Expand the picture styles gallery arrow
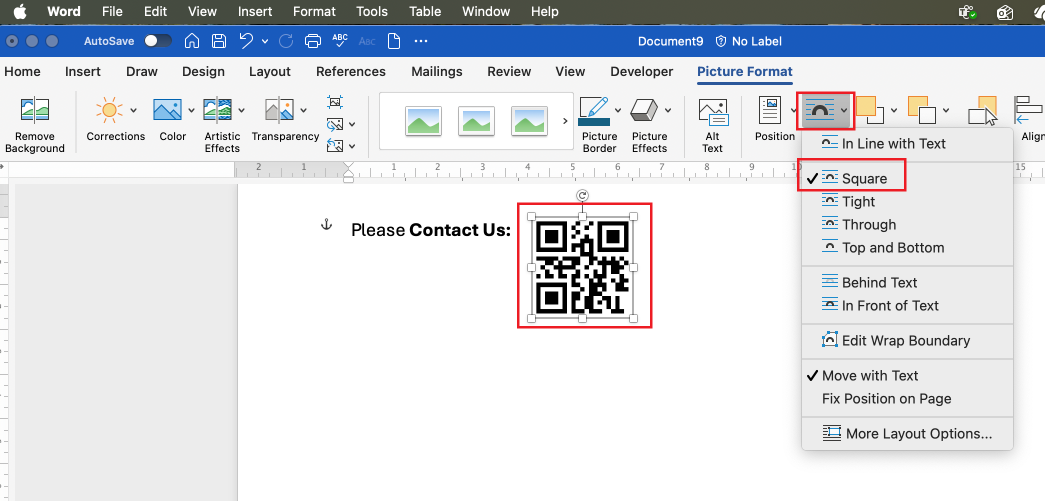The image size is (1045, 501). pos(565,121)
